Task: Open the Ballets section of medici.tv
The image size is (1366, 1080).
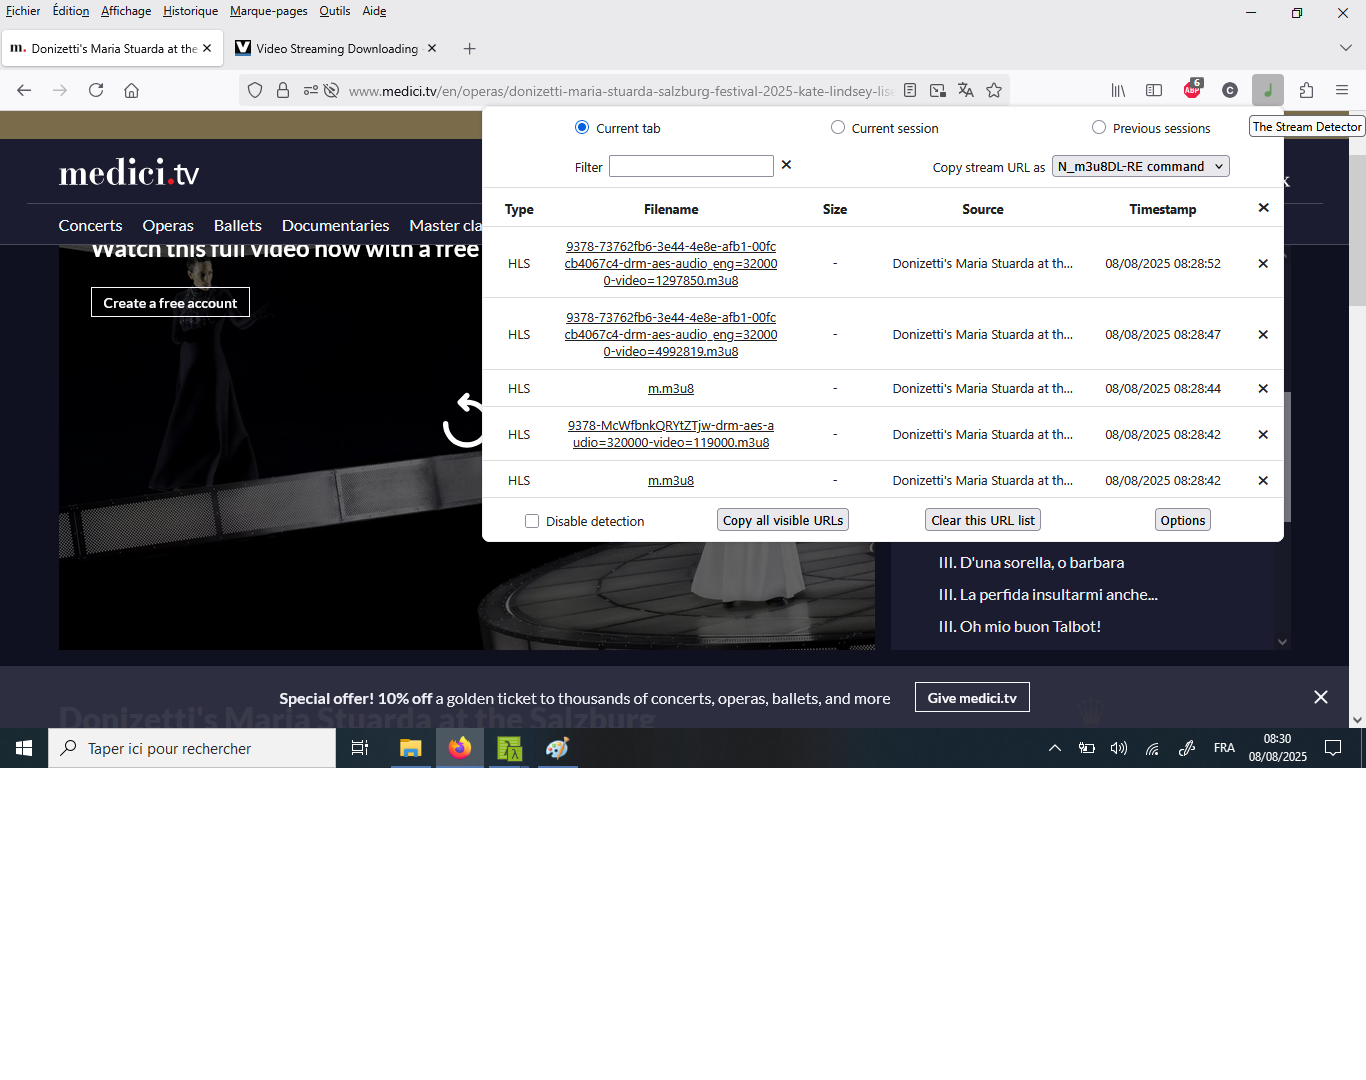Action: (x=238, y=225)
